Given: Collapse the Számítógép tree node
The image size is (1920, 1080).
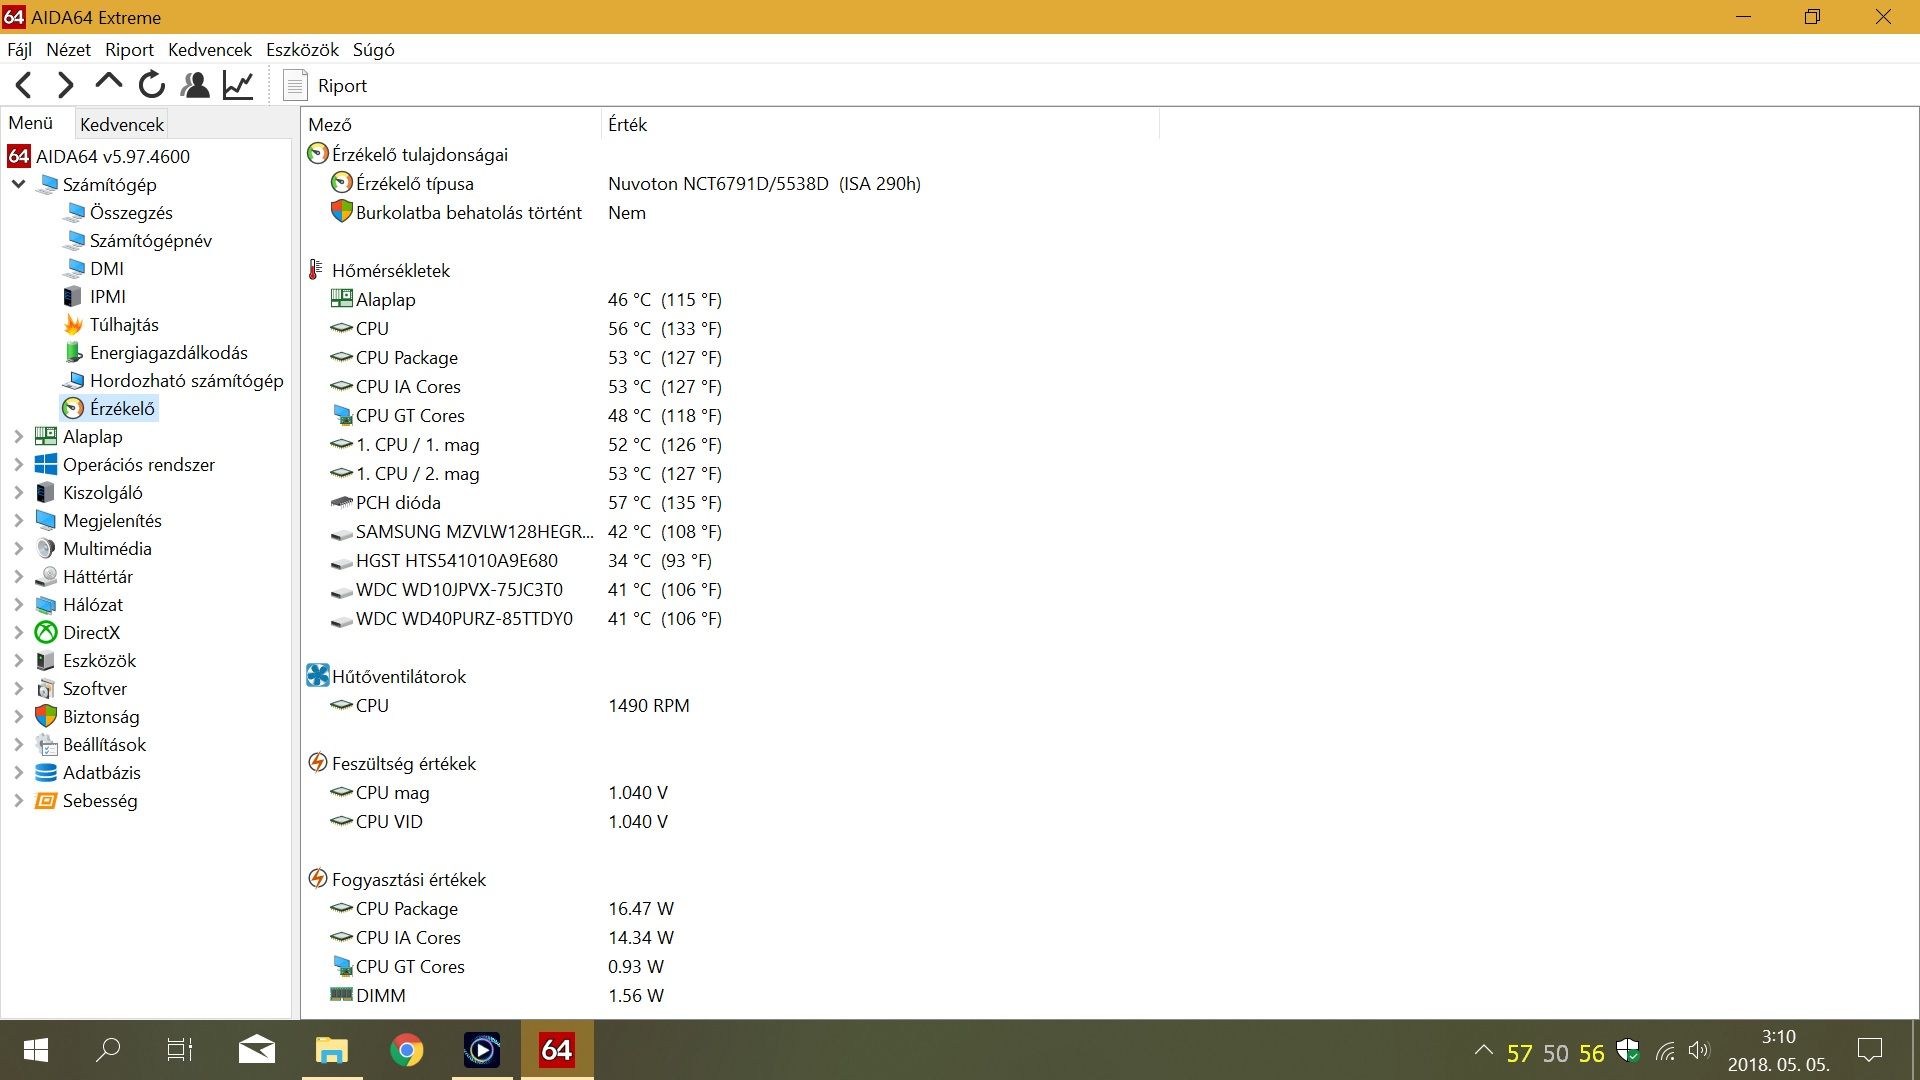Looking at the screenshot, I should pos(18,184).
